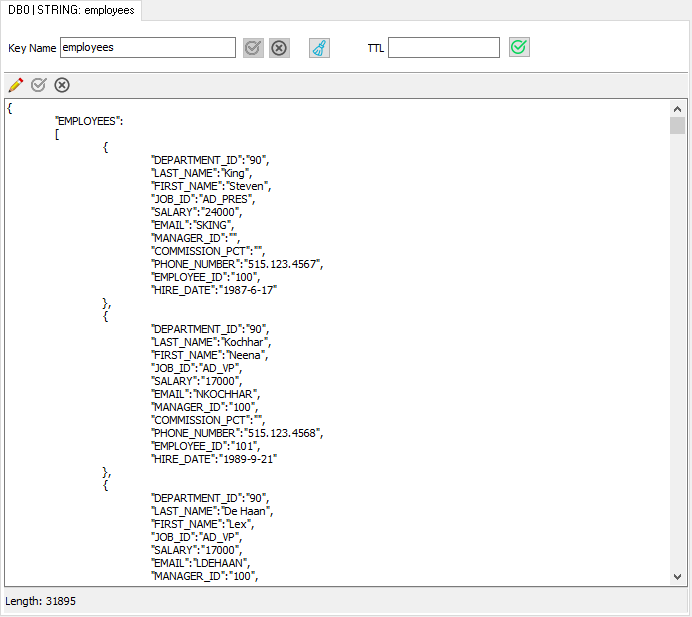Image resolution: width=692 pixels, height=617 pixels.
Task: Cancel key rename with X icon
Action: coord(279,48)
